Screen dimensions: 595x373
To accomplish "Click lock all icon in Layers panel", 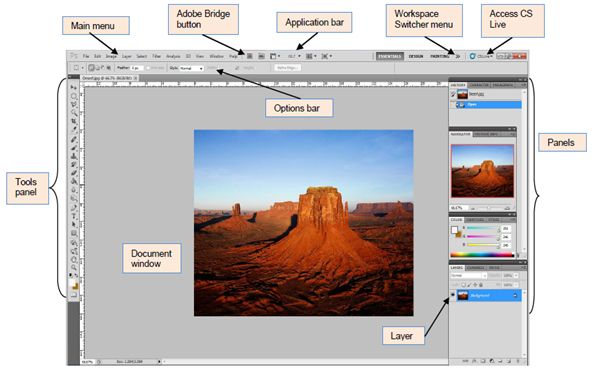I will coord(481,285).
